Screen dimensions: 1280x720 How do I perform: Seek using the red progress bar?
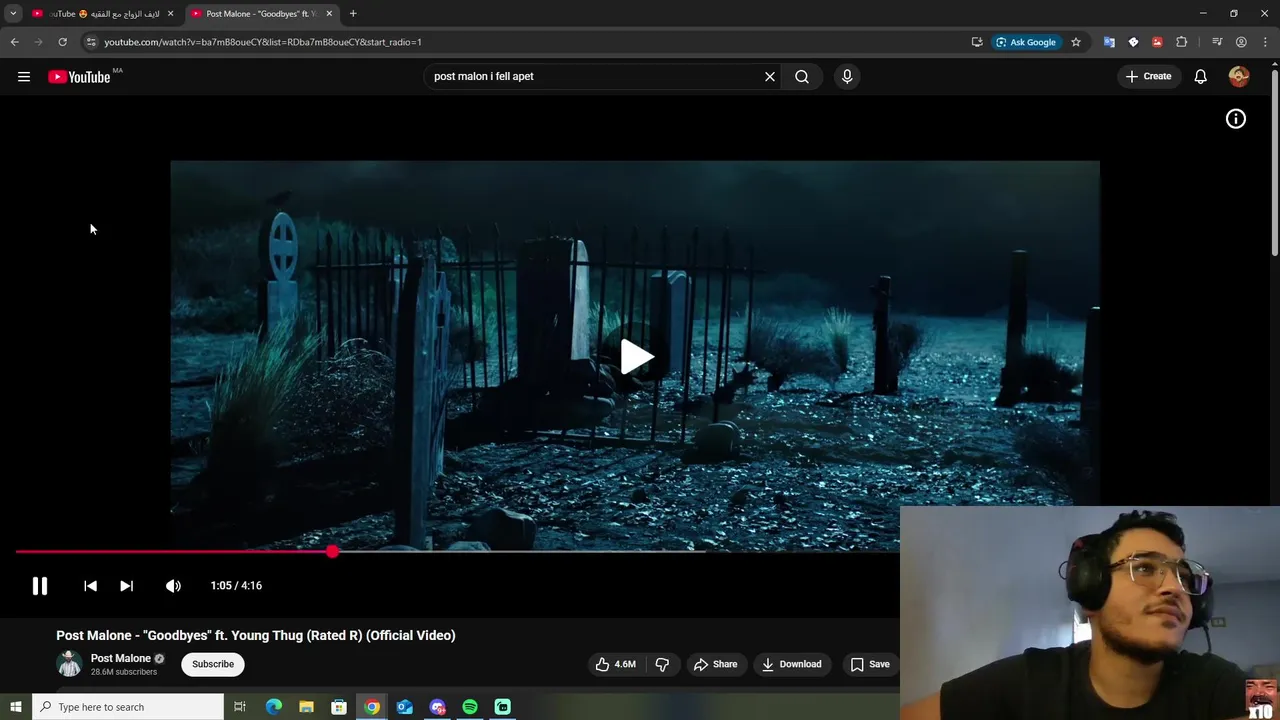(x=457, y=551)
